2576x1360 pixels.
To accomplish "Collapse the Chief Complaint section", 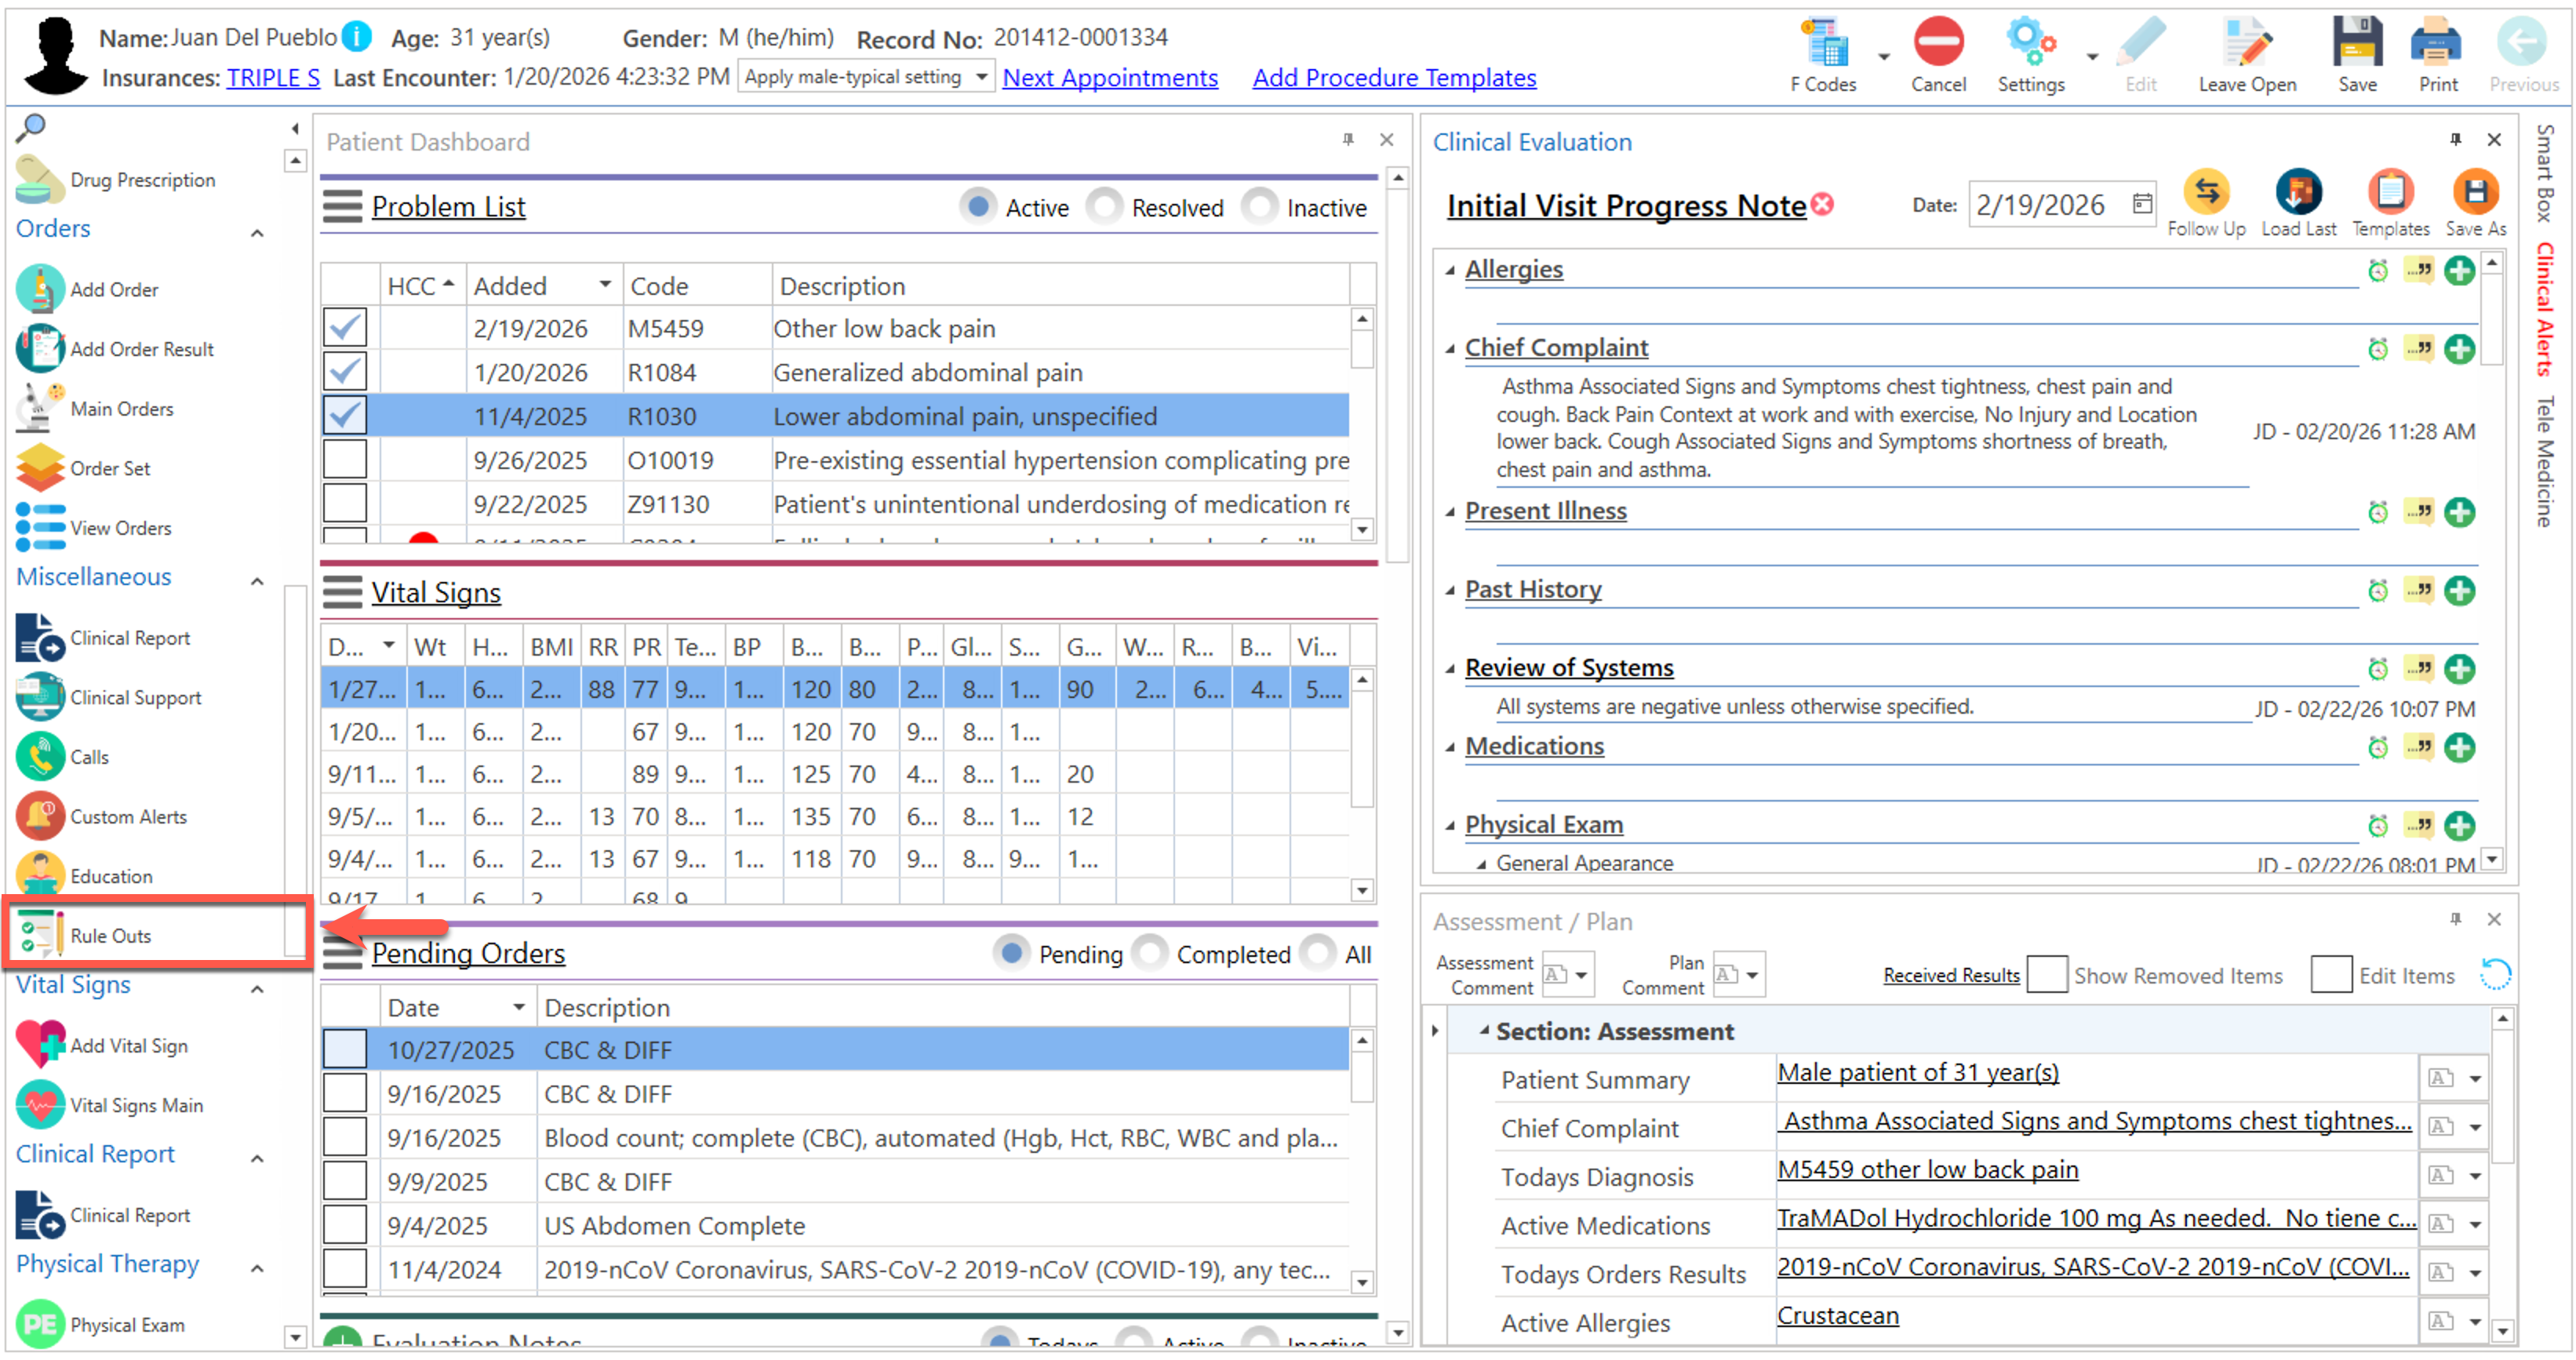I will pos(1450,349).
